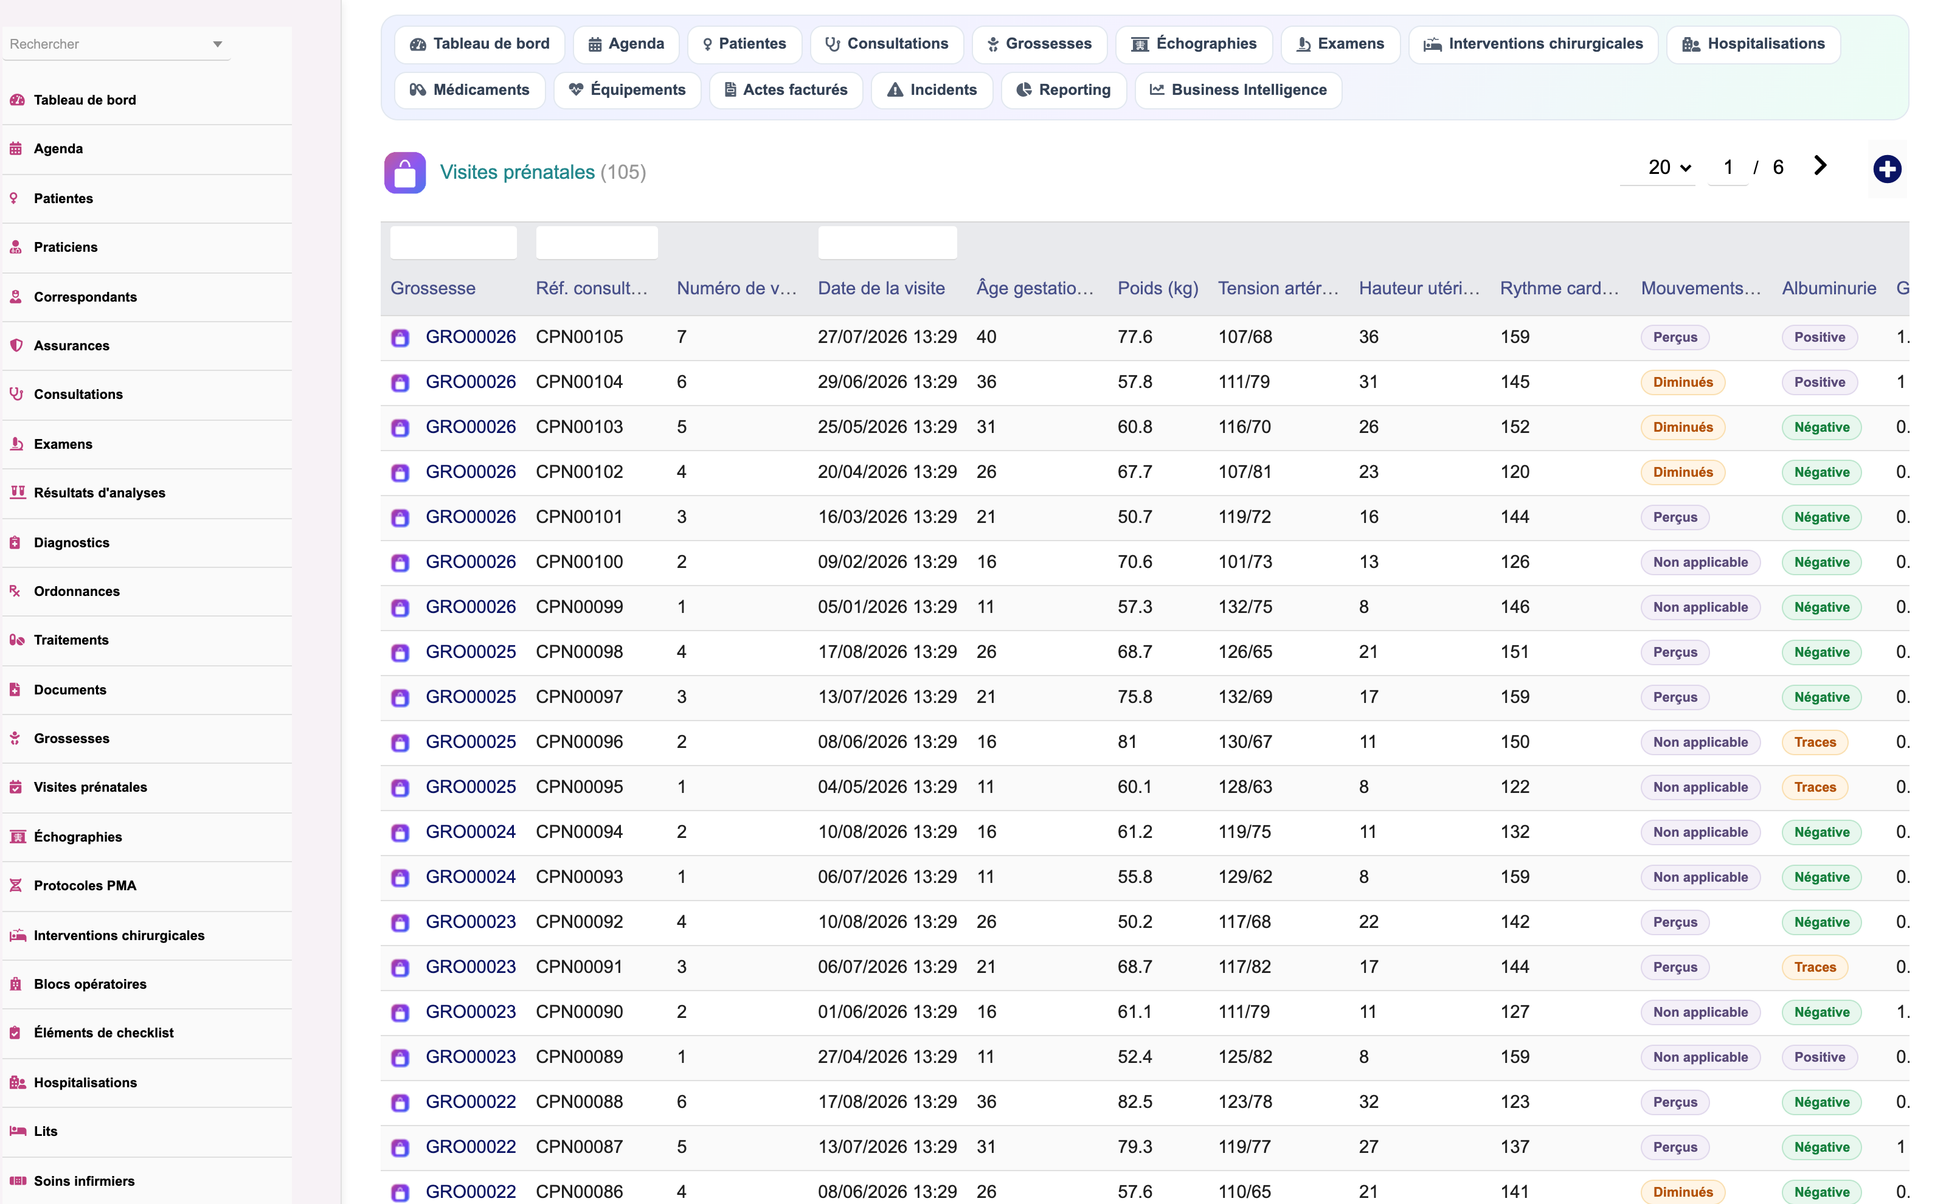Open the Équipements tab
This screenshot has width=1946, height=1204.
[627, 90]
